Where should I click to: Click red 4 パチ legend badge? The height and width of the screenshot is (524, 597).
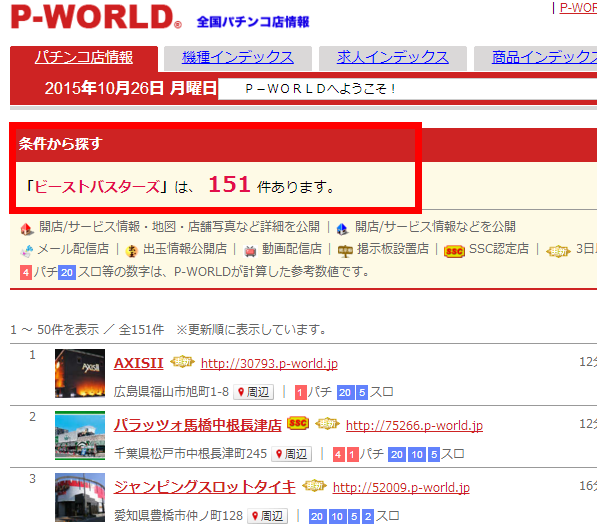click(26, 273)
